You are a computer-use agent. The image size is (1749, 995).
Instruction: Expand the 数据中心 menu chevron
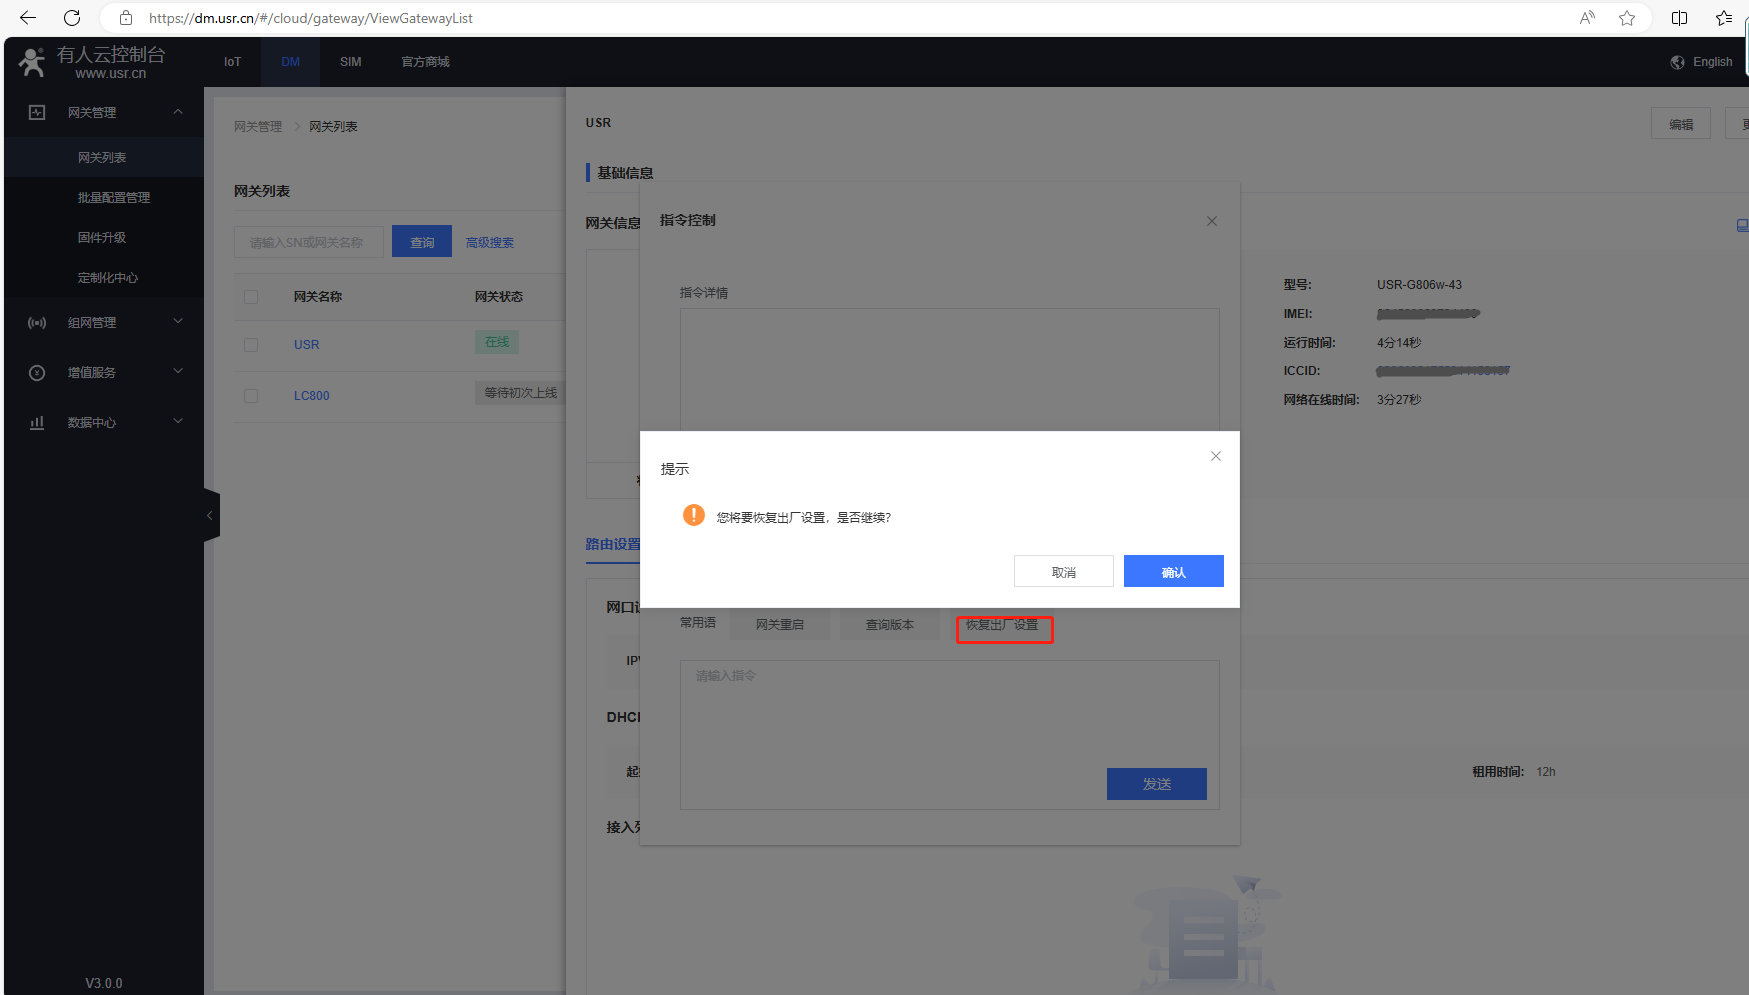(x=178, y=422)
